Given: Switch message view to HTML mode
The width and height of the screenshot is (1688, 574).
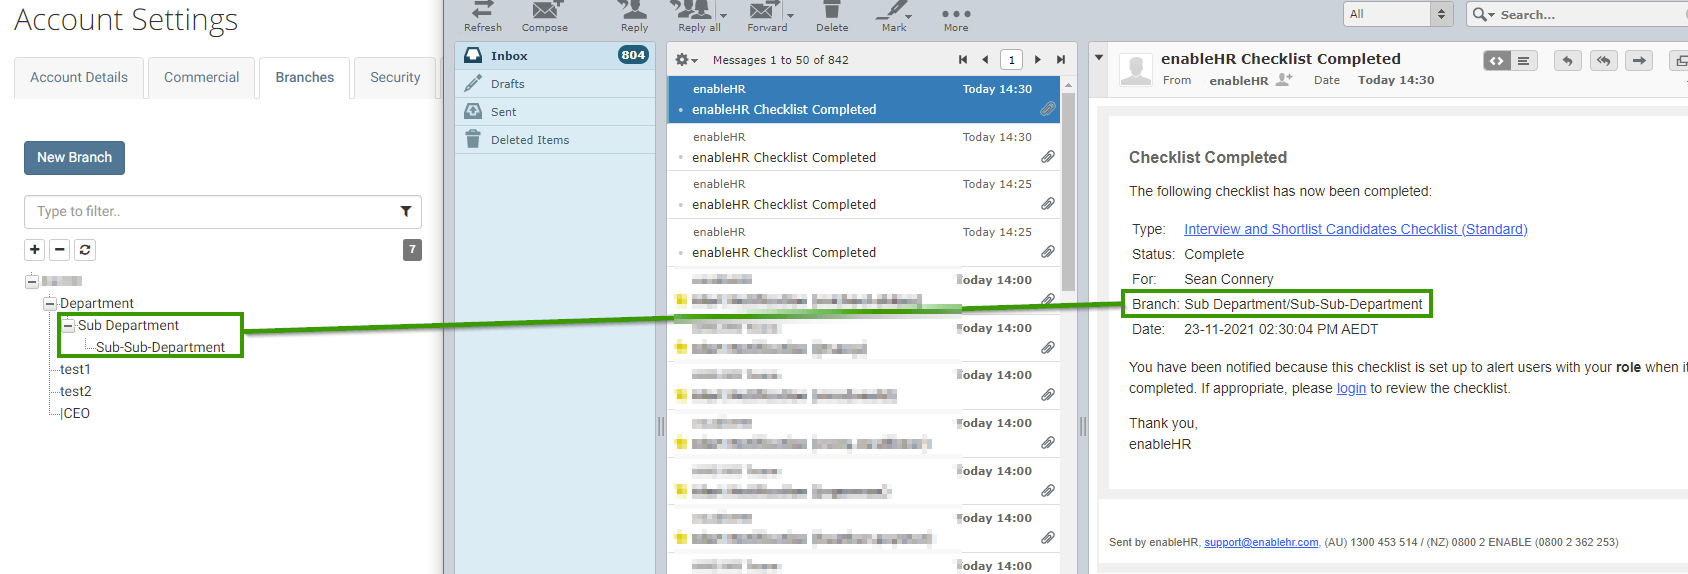Looking at the screenshot, I should point(1496,61).
